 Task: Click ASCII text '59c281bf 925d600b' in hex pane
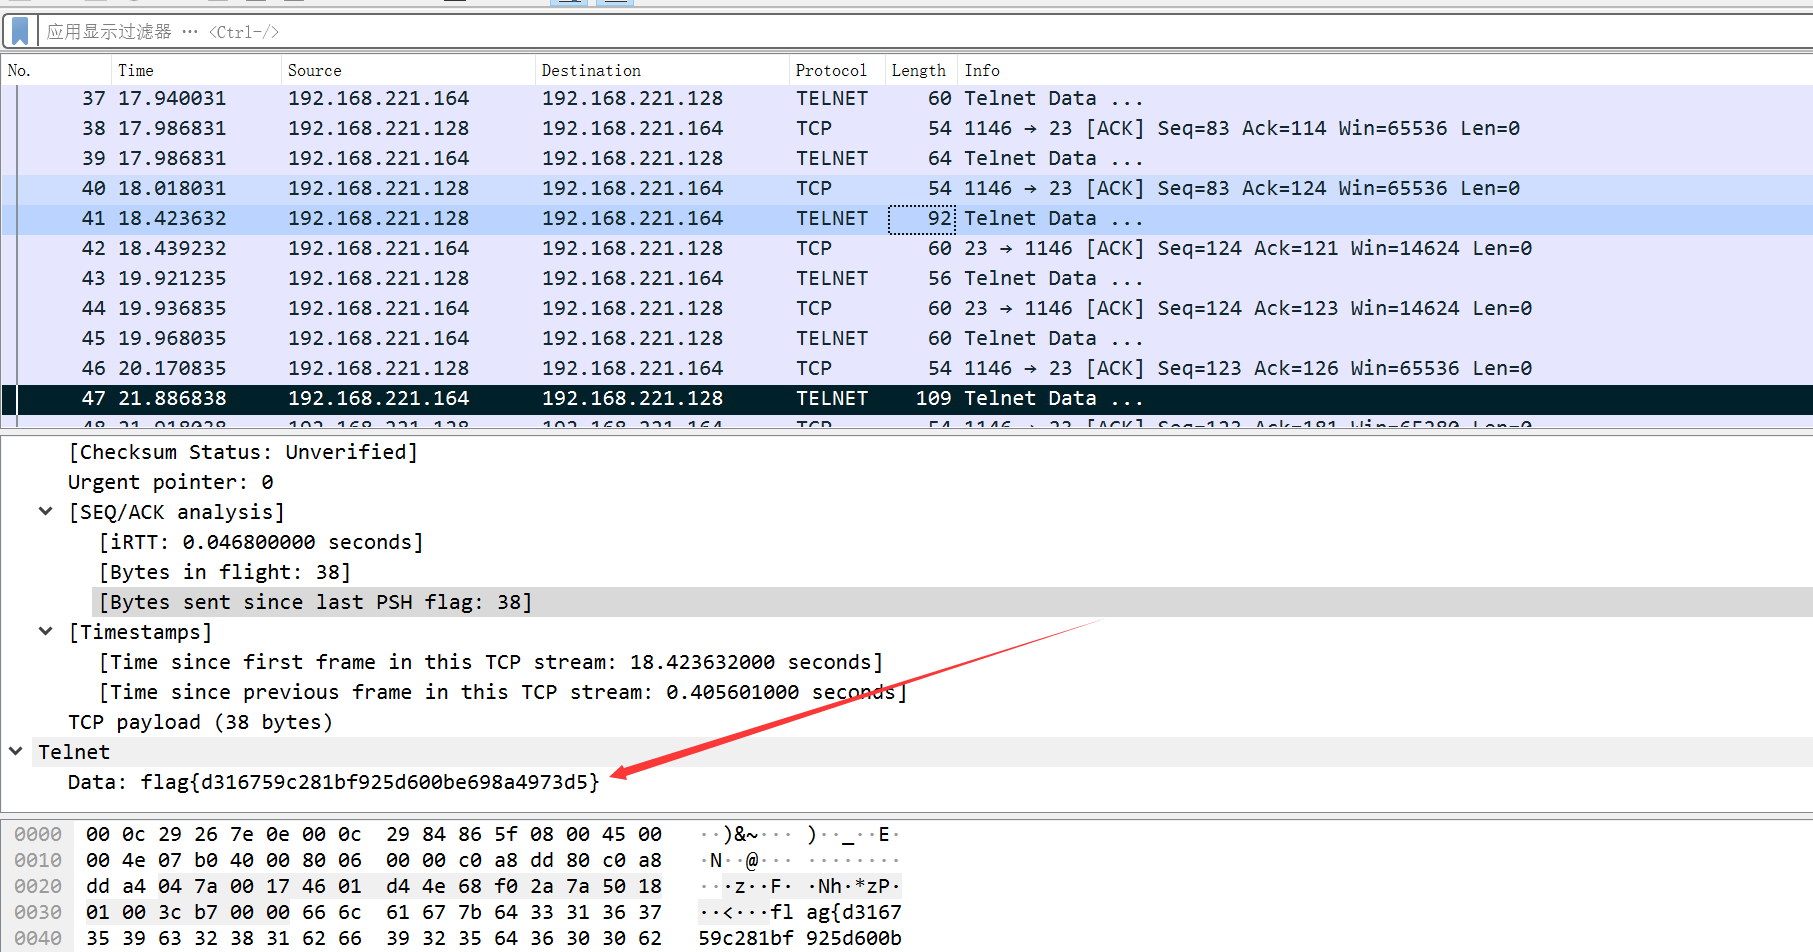[800, 938]
